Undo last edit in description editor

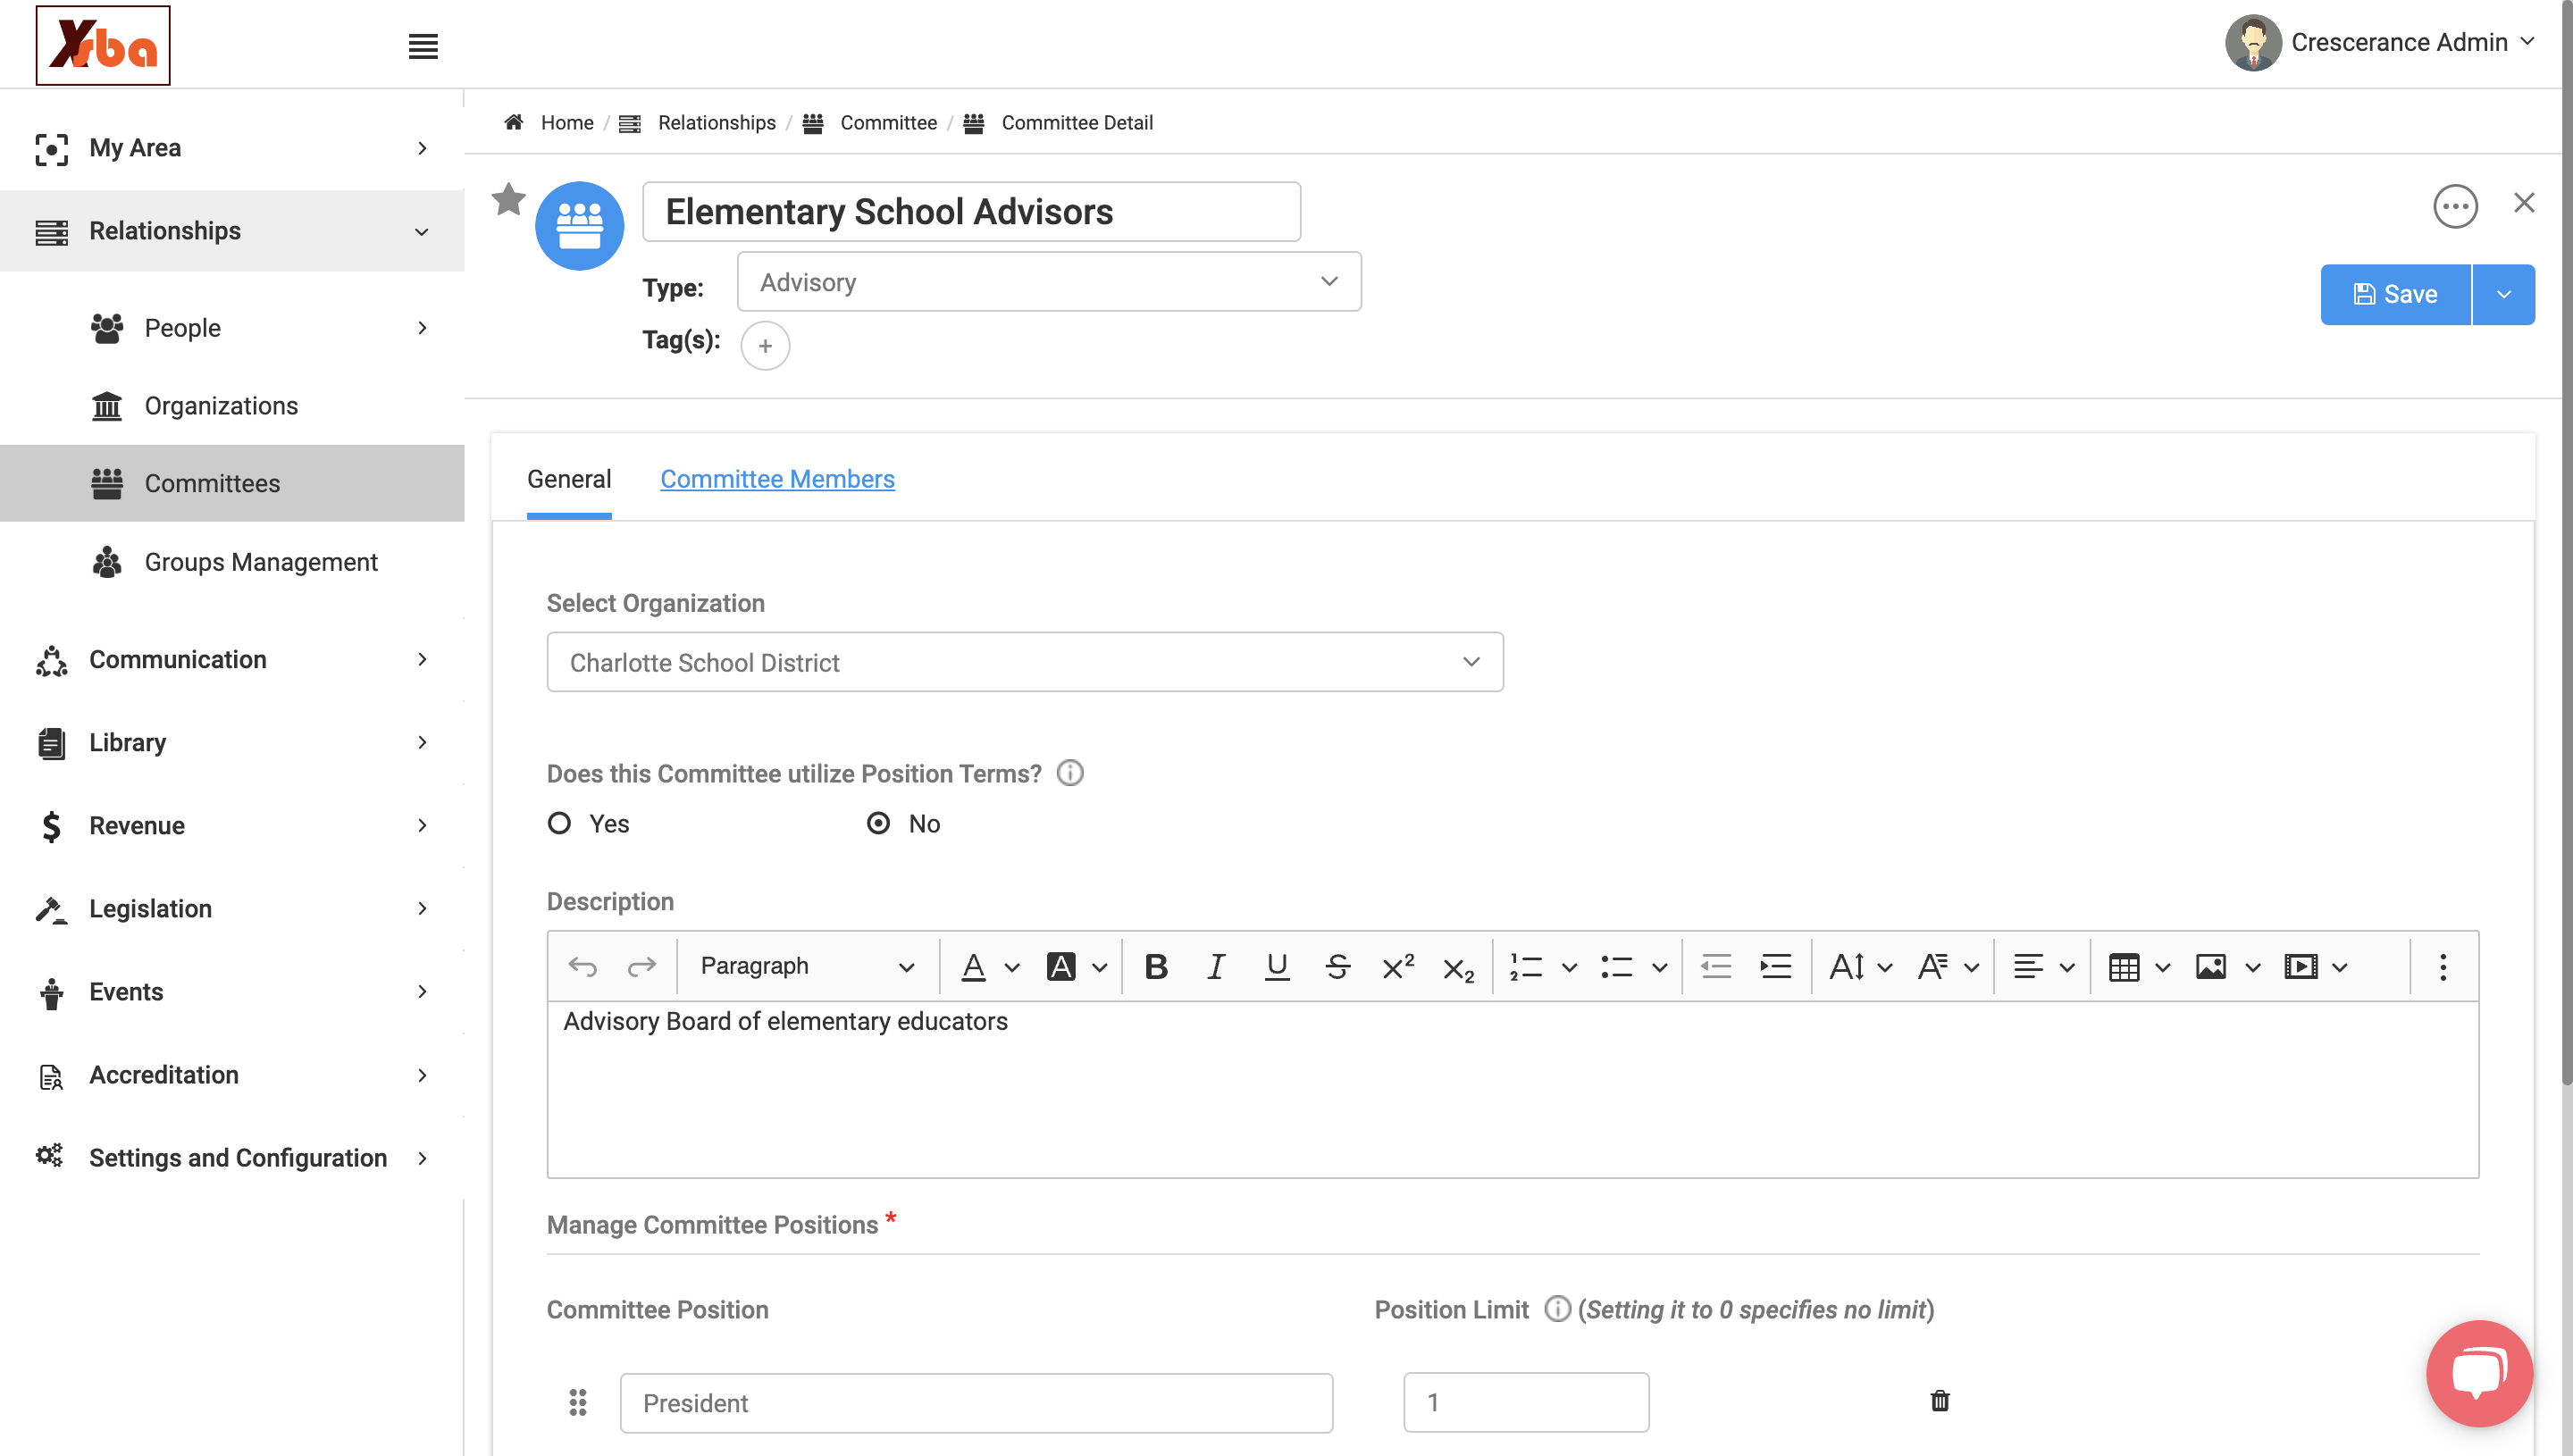coord(583,966)
